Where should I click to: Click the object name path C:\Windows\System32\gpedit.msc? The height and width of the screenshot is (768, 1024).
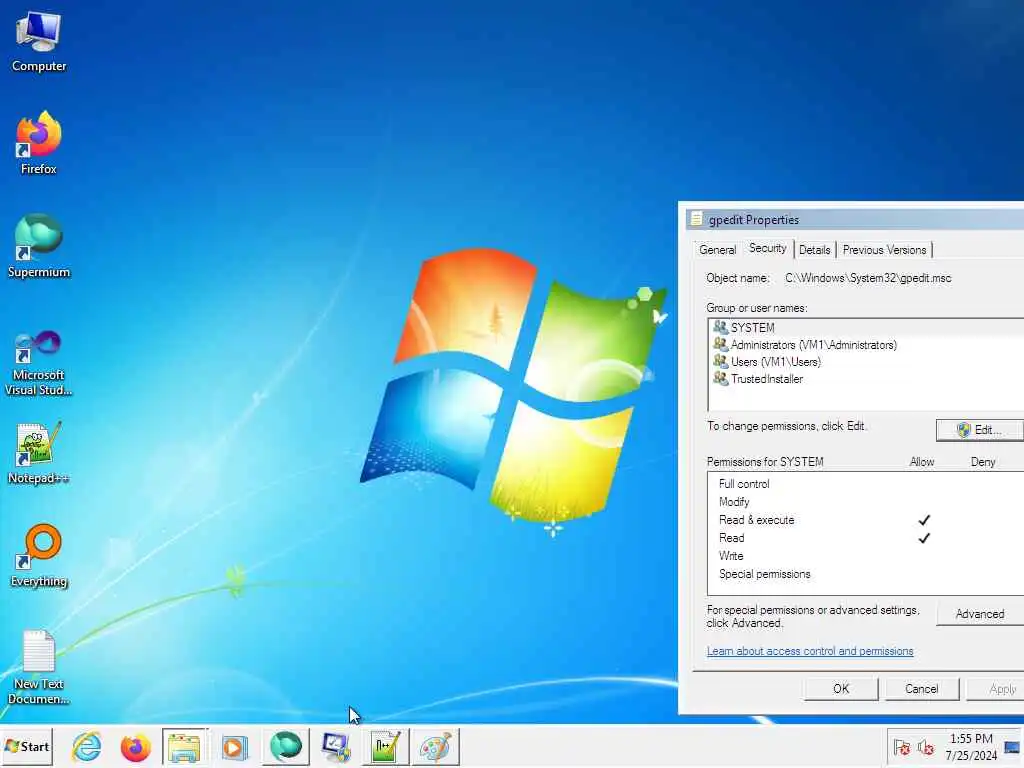click(868, 278)
